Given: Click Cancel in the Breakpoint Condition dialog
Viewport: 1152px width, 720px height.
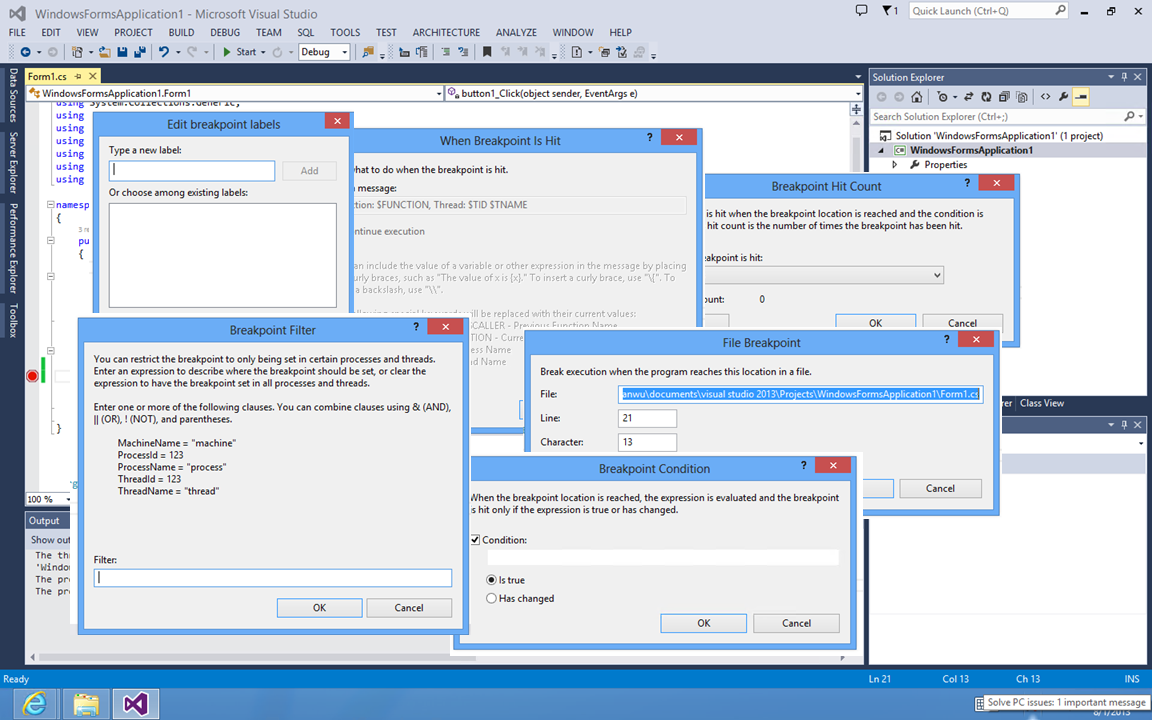Looking at the screenshot, I should pos(796,623).
